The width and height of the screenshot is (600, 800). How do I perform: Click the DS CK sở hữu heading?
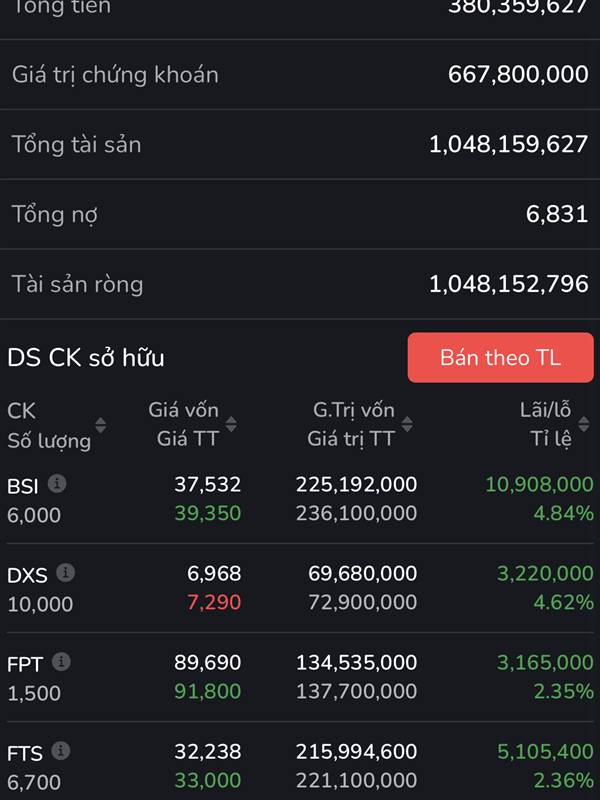86,358
